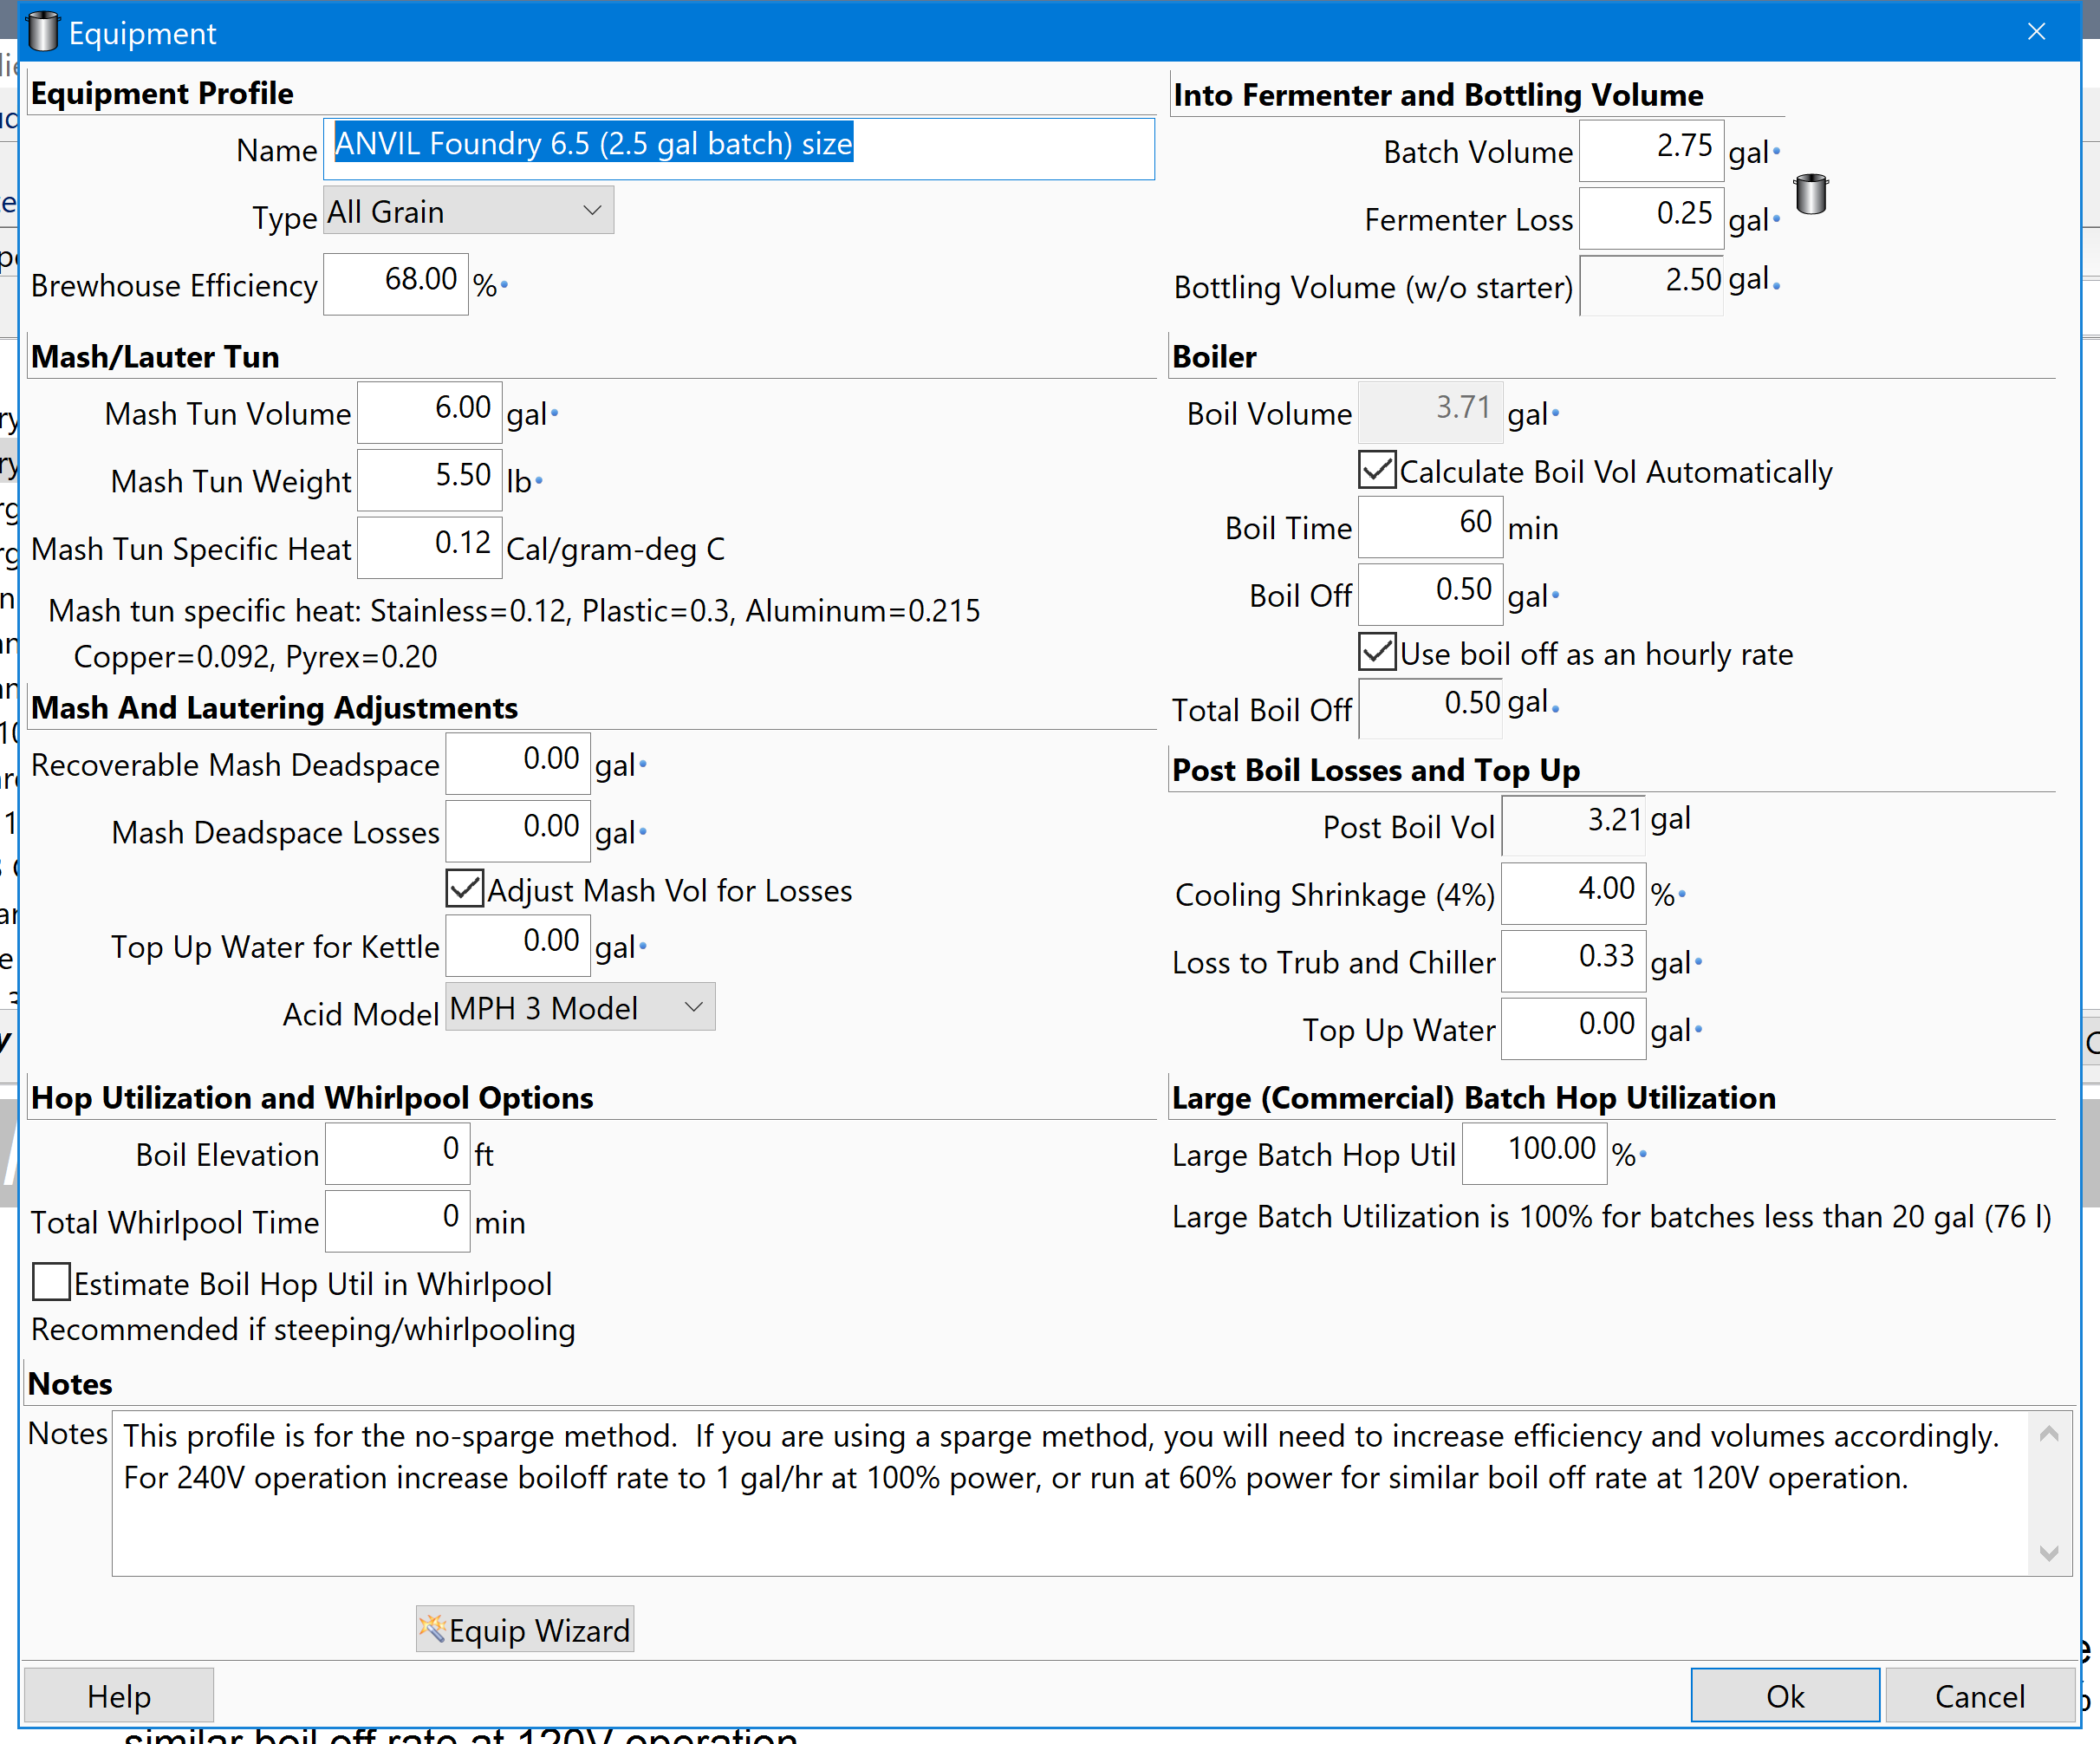This screenshot has width=2100, height=1744.
Task: Click the Total Boil Off field
Action: 1431,709
